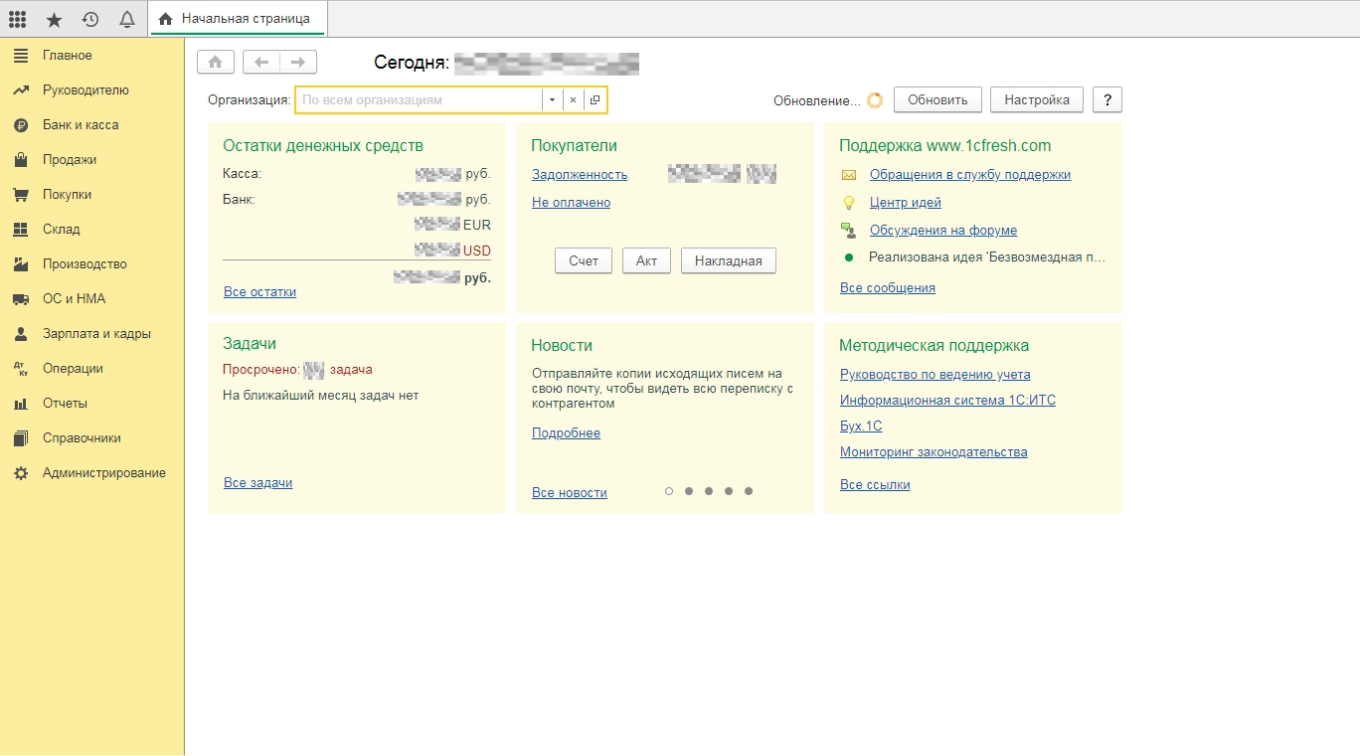This screenshot has height=756, width=1360.
Task: Open Favorites star icon
Action: click(x=54, y=19)
